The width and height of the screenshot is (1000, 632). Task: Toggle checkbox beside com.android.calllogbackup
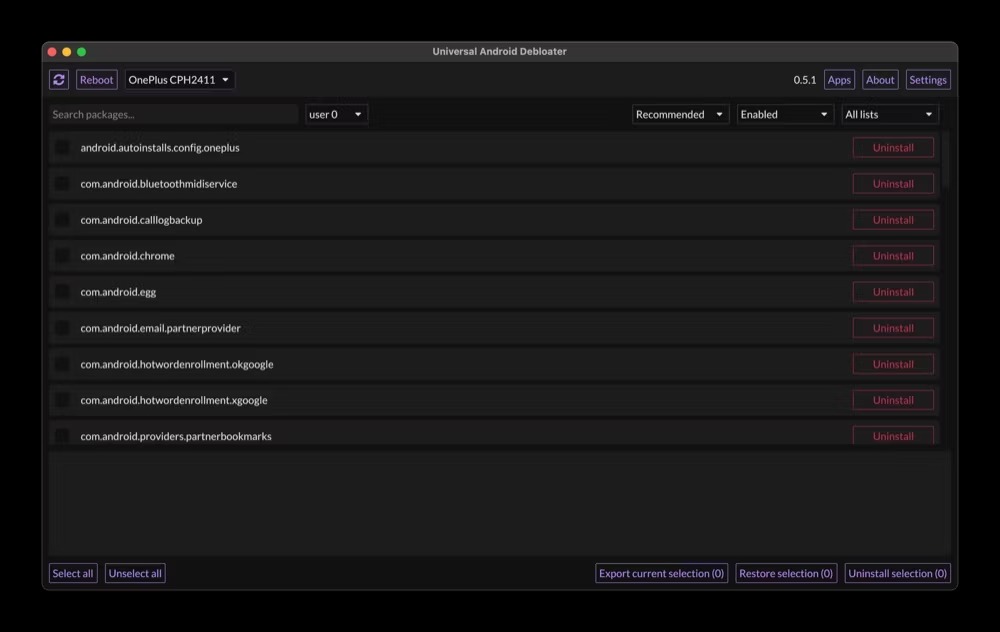tap(62, 220)
